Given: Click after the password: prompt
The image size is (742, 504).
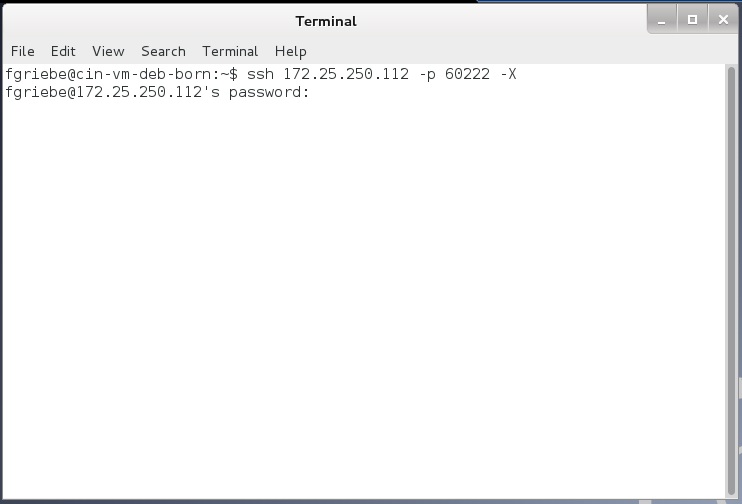Looking at the screenshot, I should click(318, 92).
